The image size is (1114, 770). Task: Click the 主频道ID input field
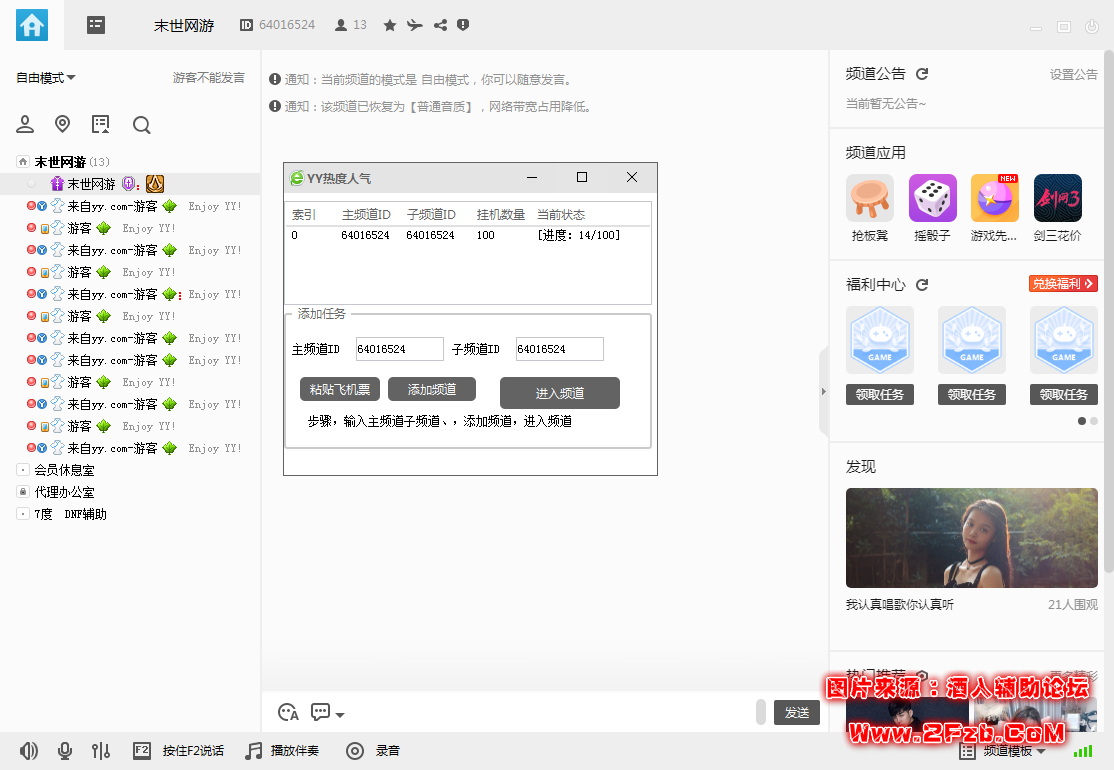(399, 349)
